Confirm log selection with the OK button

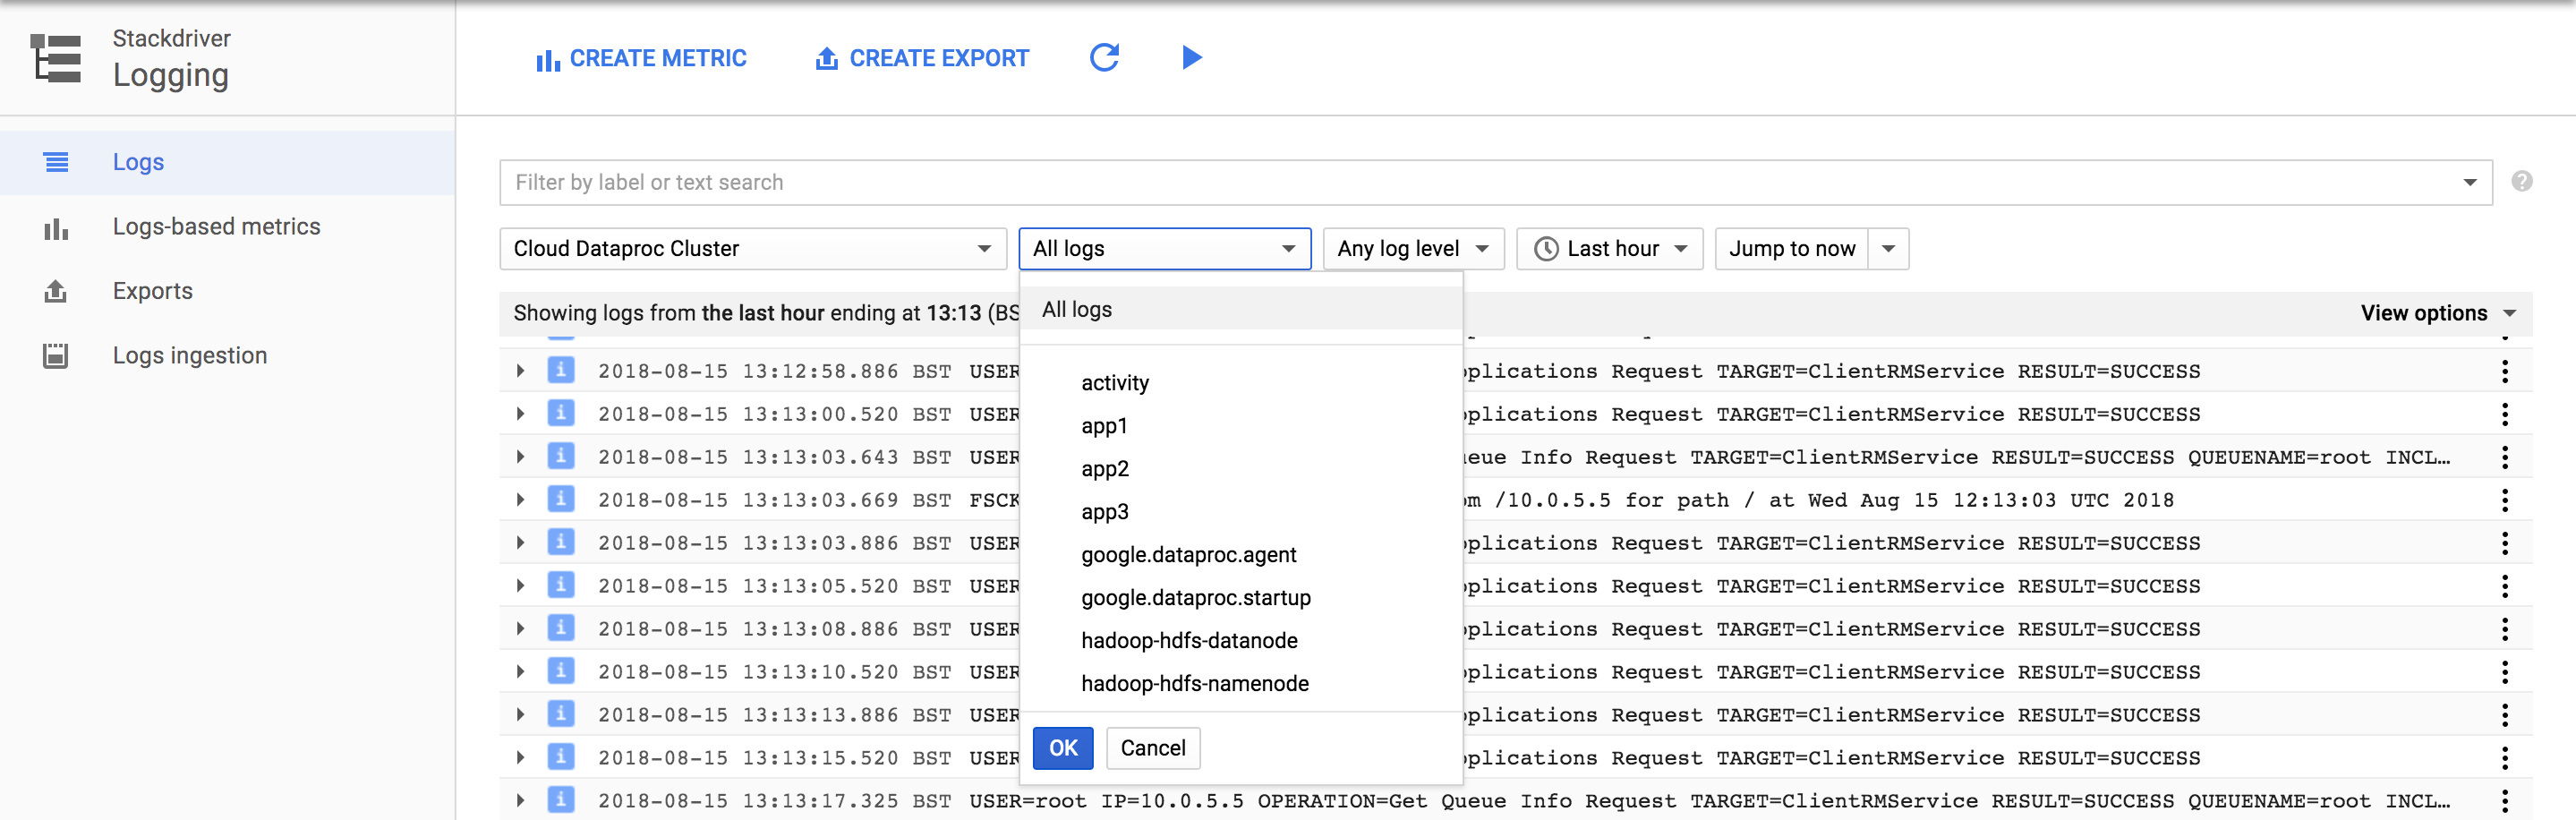click(1062, 747)
